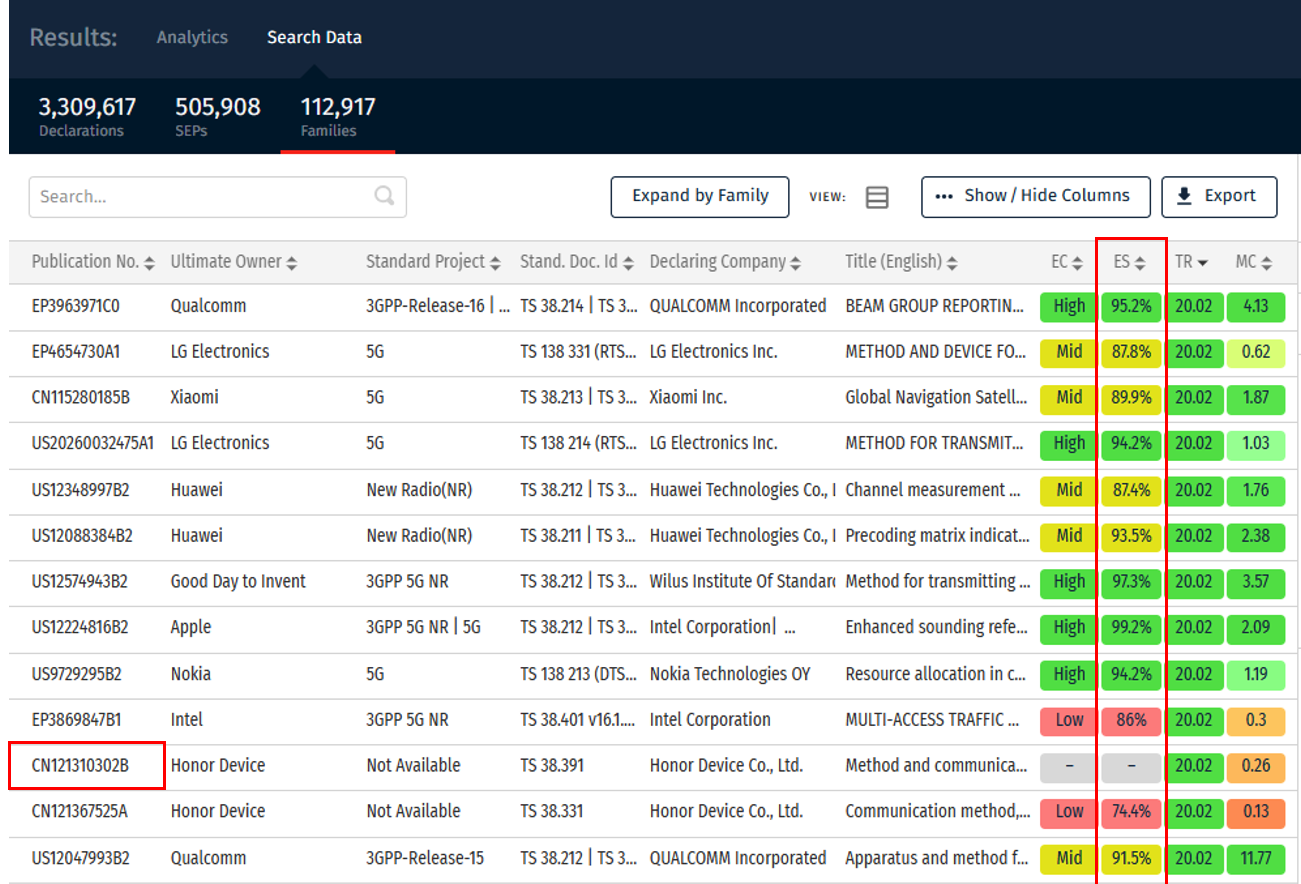Sort by Stand. Doc. Id column
Image resolution: width=1301 pixels, height=884 pixels.
[577, 262]
